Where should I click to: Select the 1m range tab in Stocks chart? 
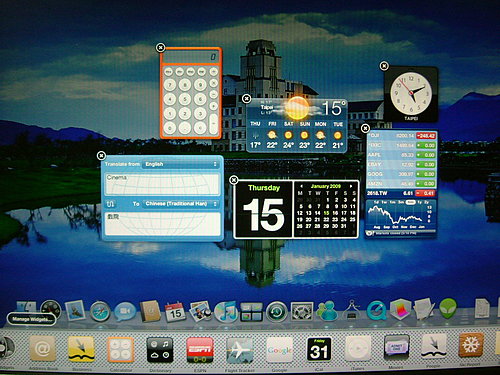click(393, 202)
